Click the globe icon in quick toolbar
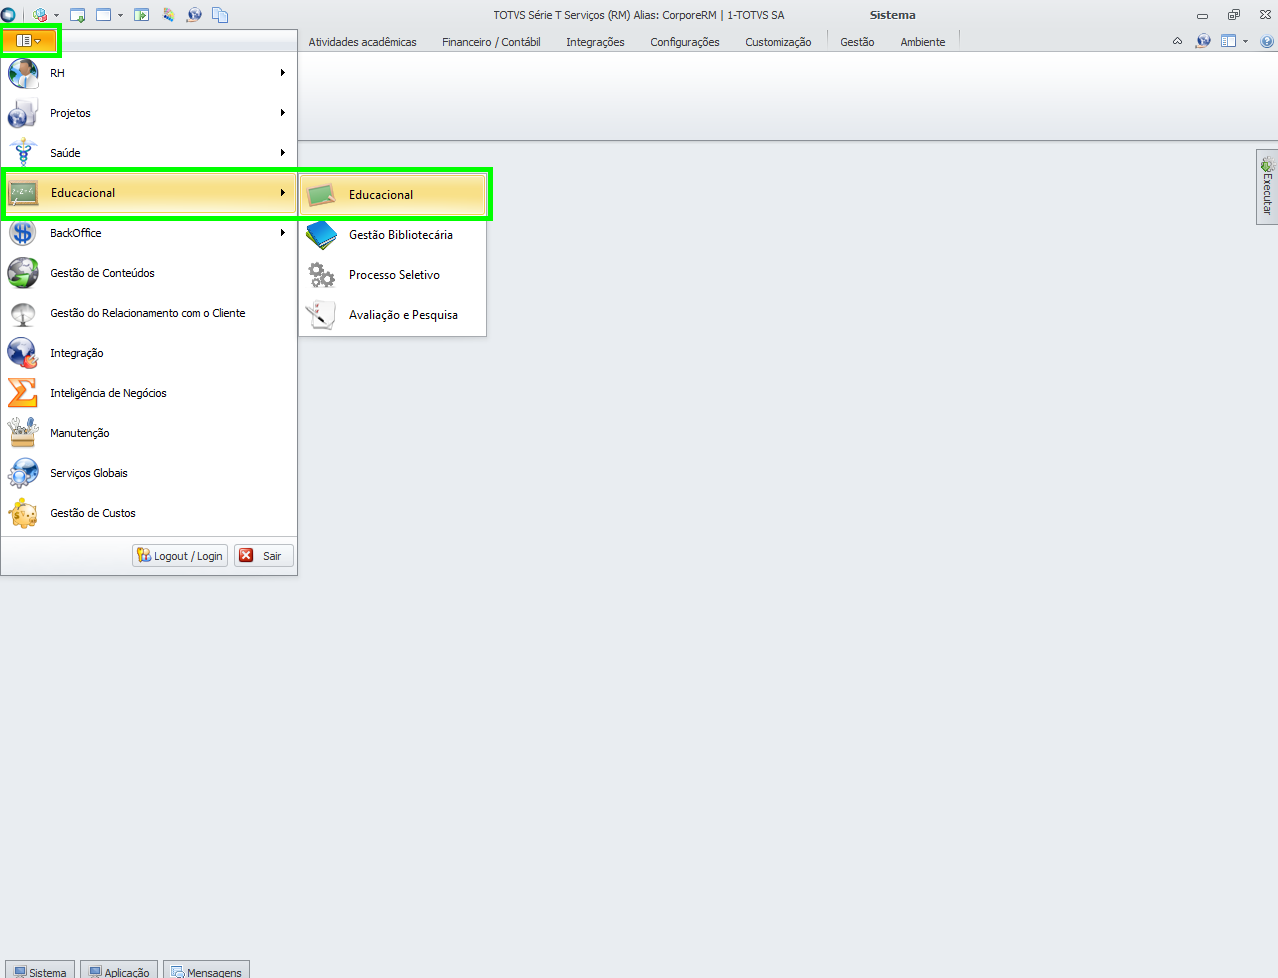 pos(194,15)
